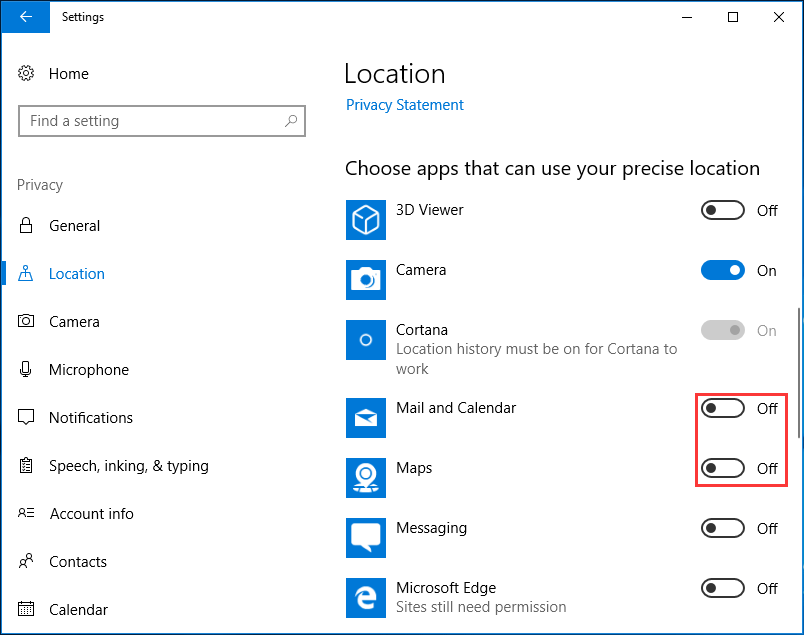
Task: Open Calendar privacy settings
Action: pyautogui.click(x=78, y=609)
